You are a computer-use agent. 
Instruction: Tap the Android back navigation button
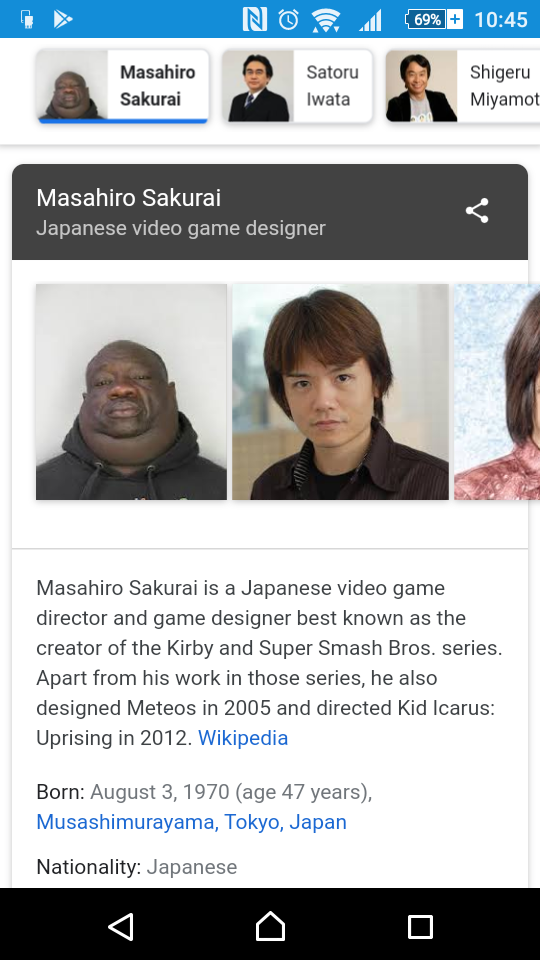coord(121,926)
